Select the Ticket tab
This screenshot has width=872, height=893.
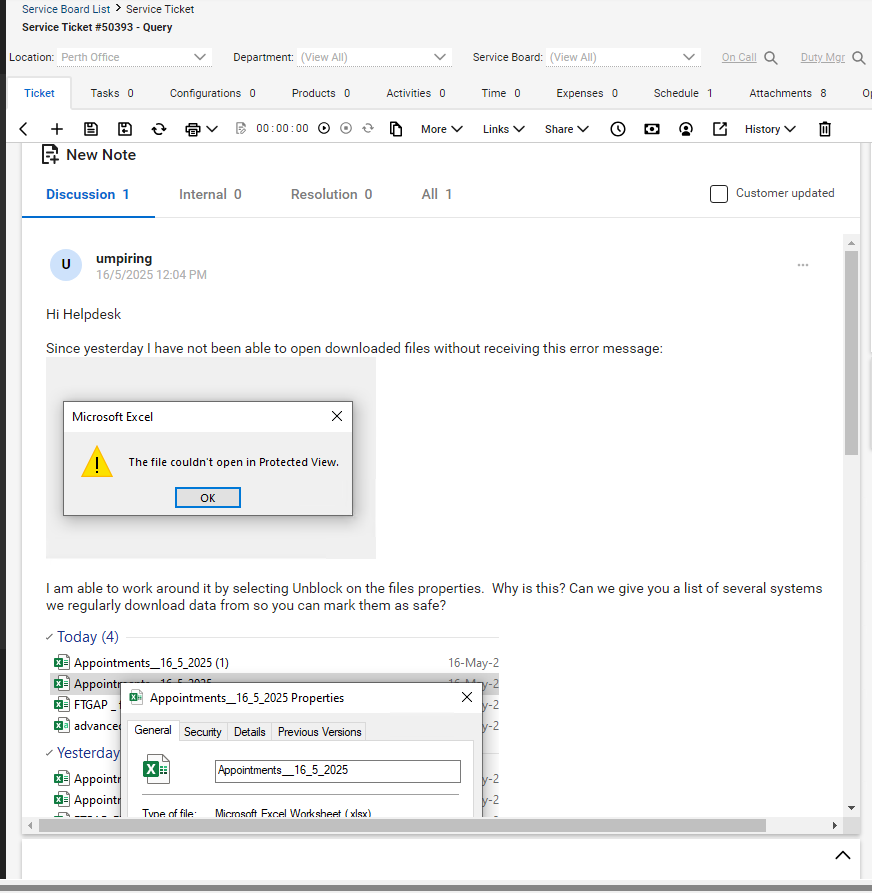coord(39,93)
